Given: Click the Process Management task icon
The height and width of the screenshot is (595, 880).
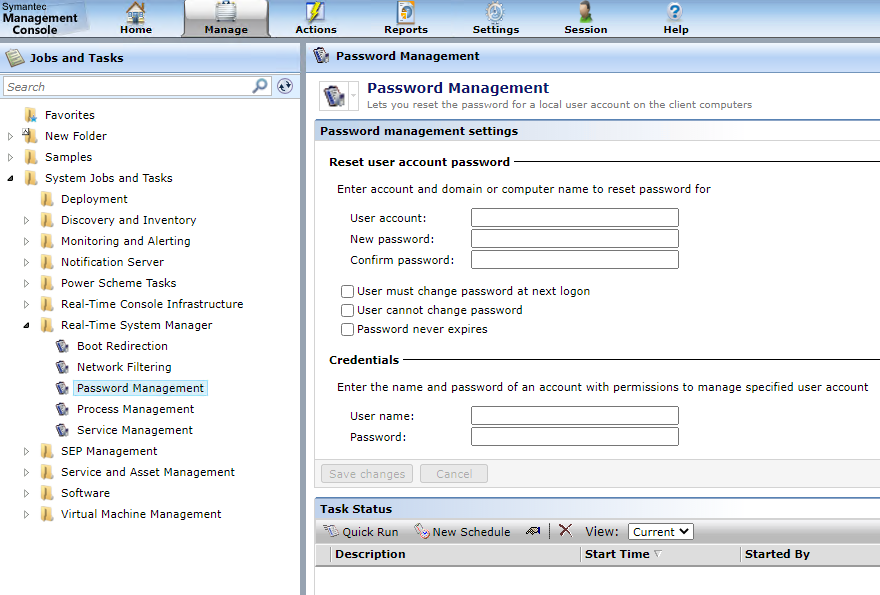Looking at the screenshot, I should coord(62,409).
